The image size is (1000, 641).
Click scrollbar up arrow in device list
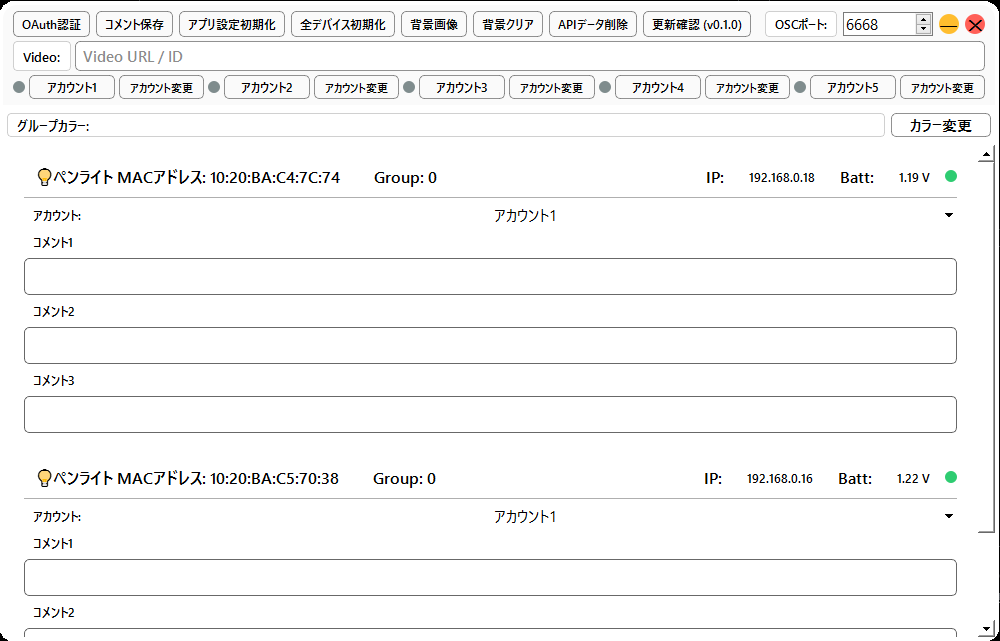tap(987, 154)
